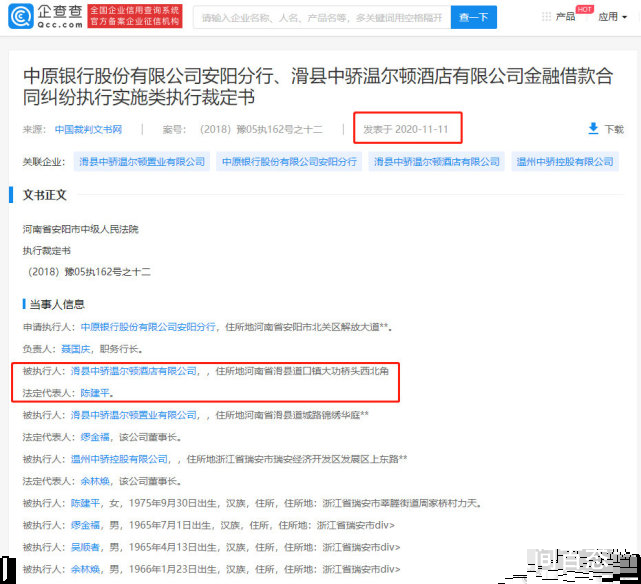Open 温州中骄控股有限公司 link in the parties section
641x584 pixels.
pos(119,459)
